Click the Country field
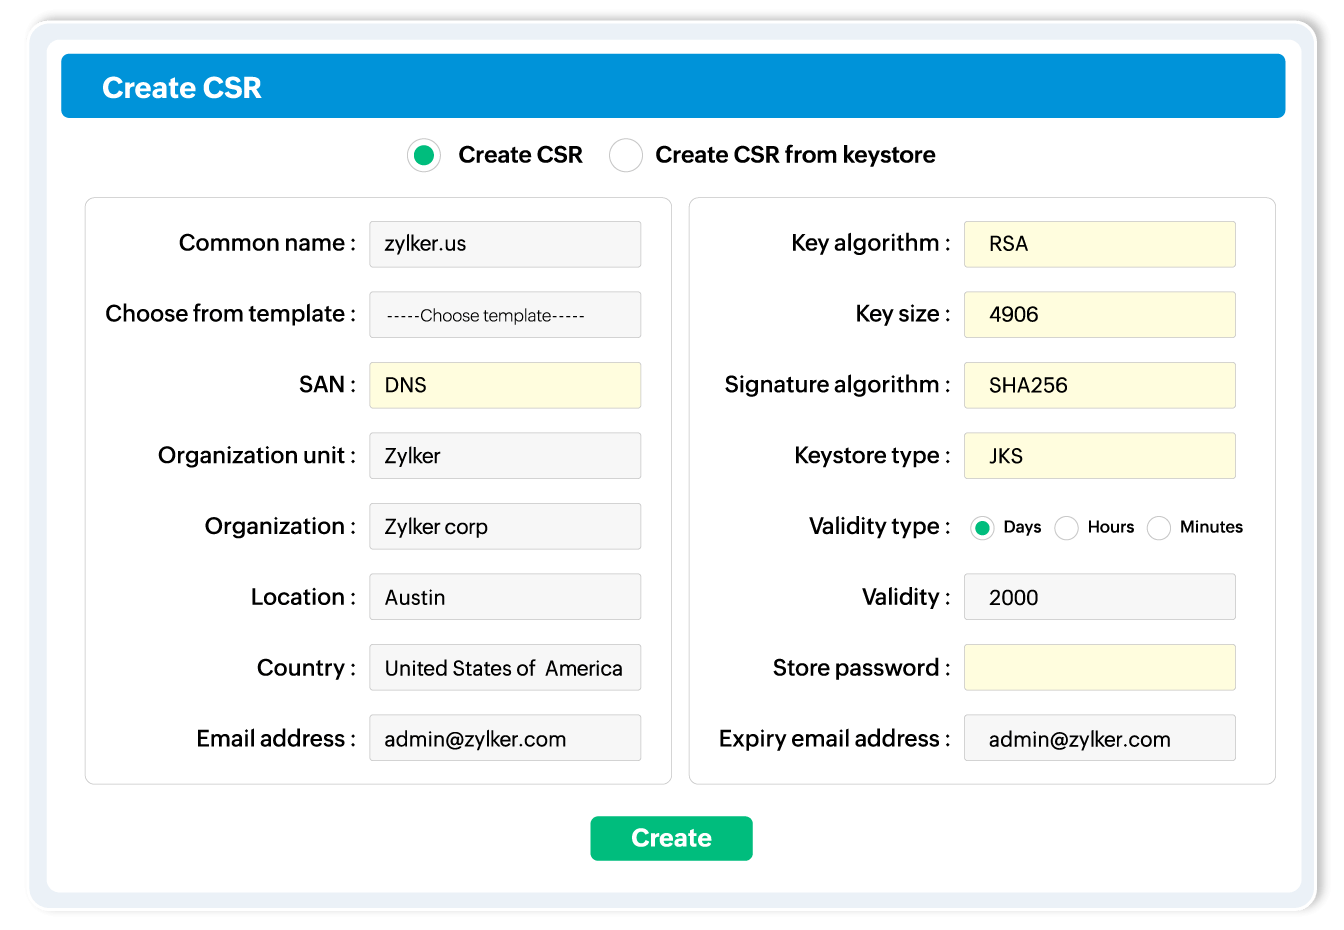The image size is (1344, 930). pos(505,668)
